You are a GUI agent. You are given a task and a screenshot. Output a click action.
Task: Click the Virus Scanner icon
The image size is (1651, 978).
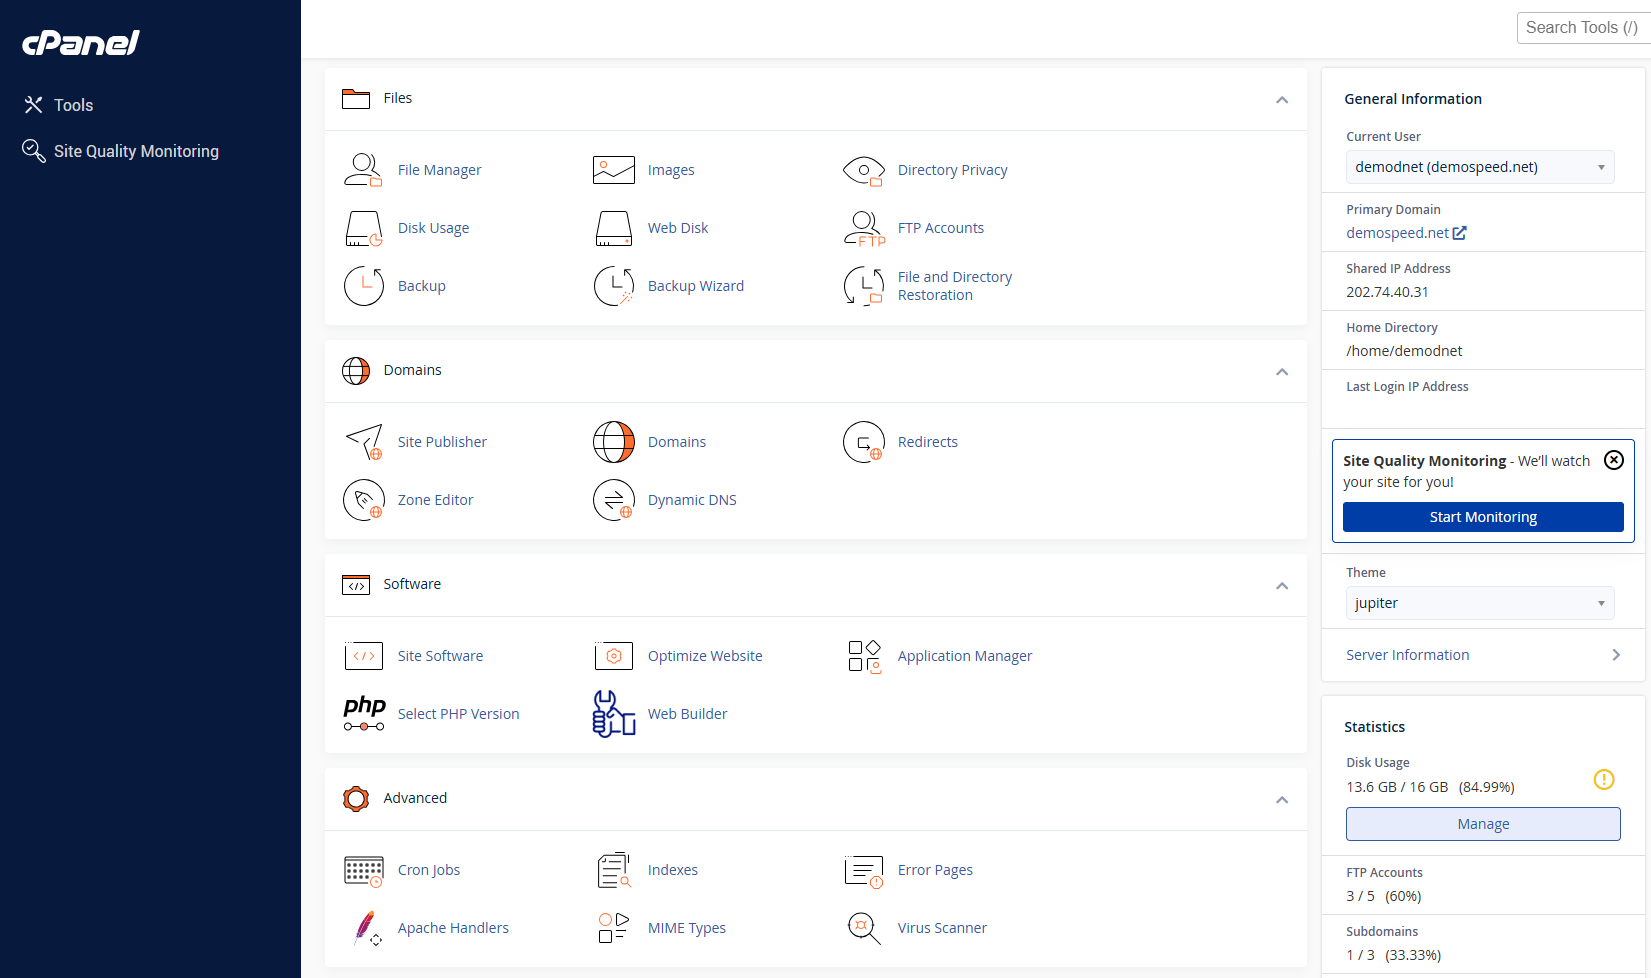[x=863, y=928]
